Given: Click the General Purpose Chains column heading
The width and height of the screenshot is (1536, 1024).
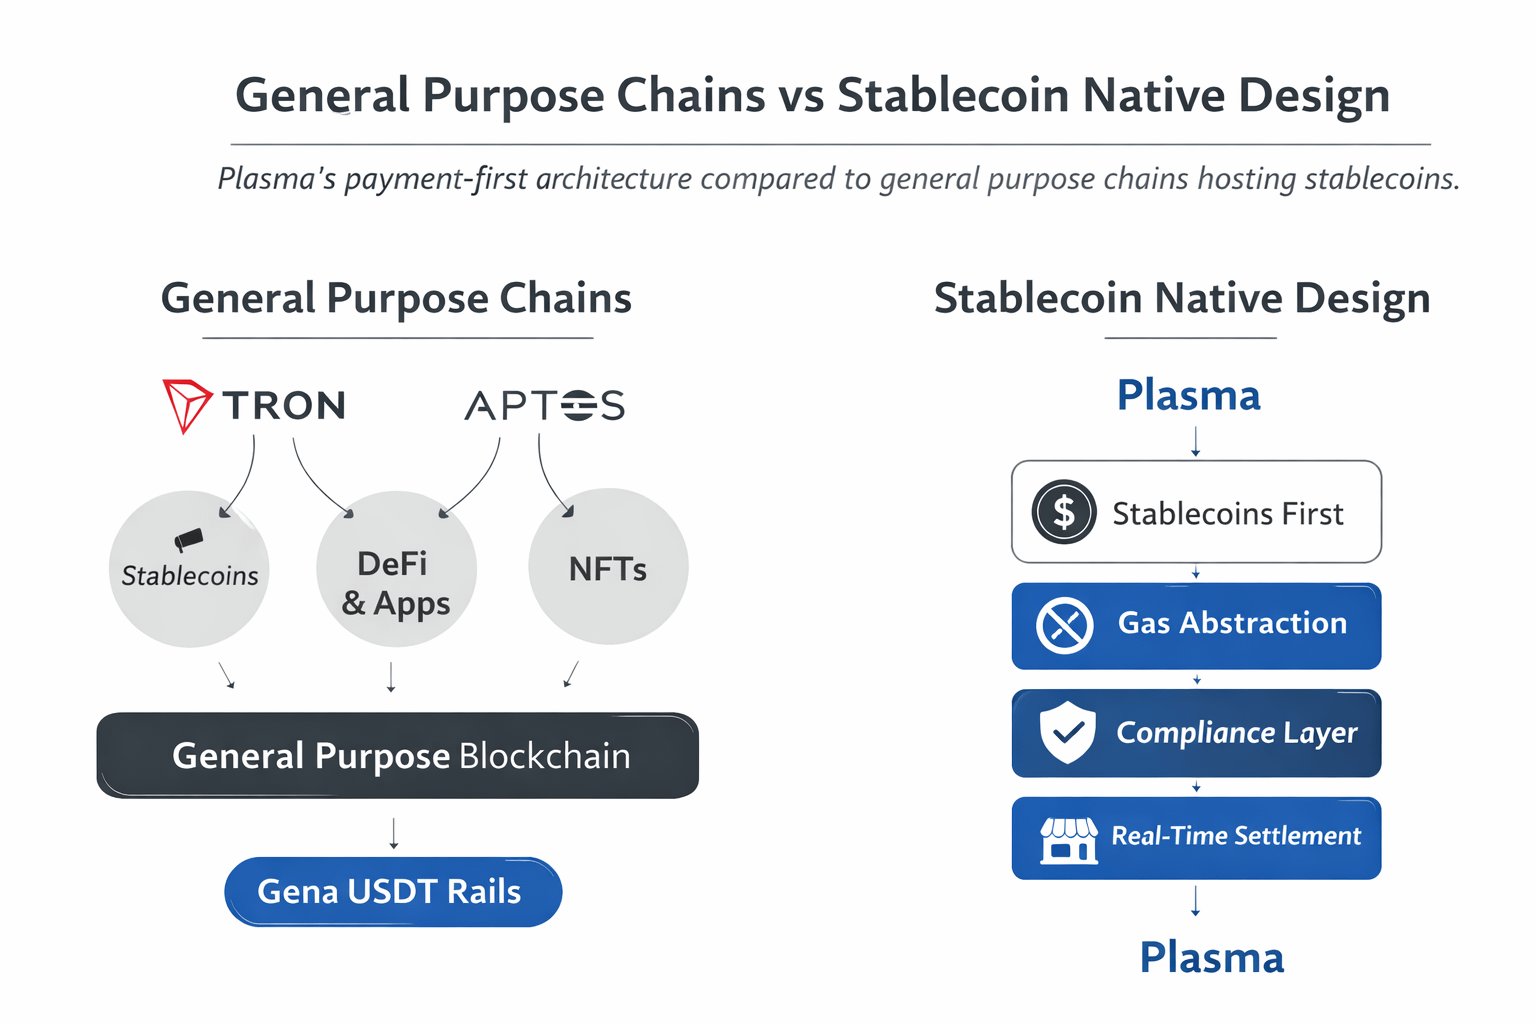Looking at the screenshot, I should (396, 298).
